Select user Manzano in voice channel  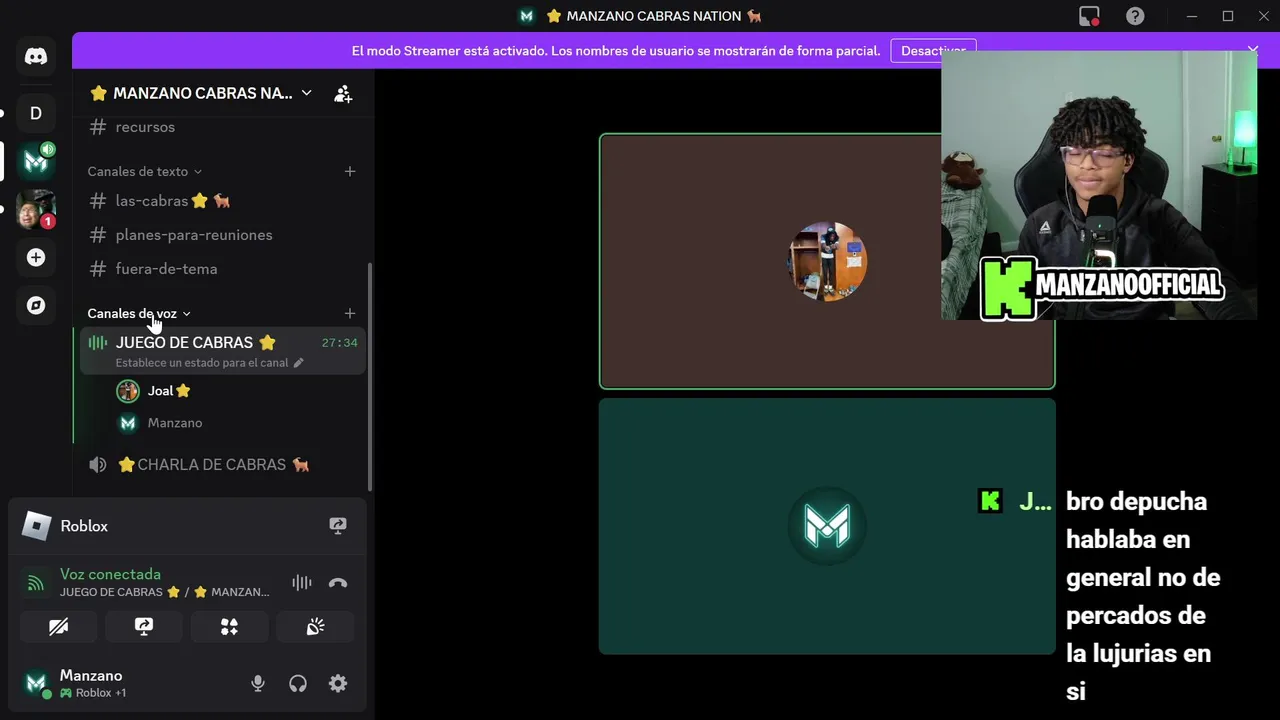[237, 423]
